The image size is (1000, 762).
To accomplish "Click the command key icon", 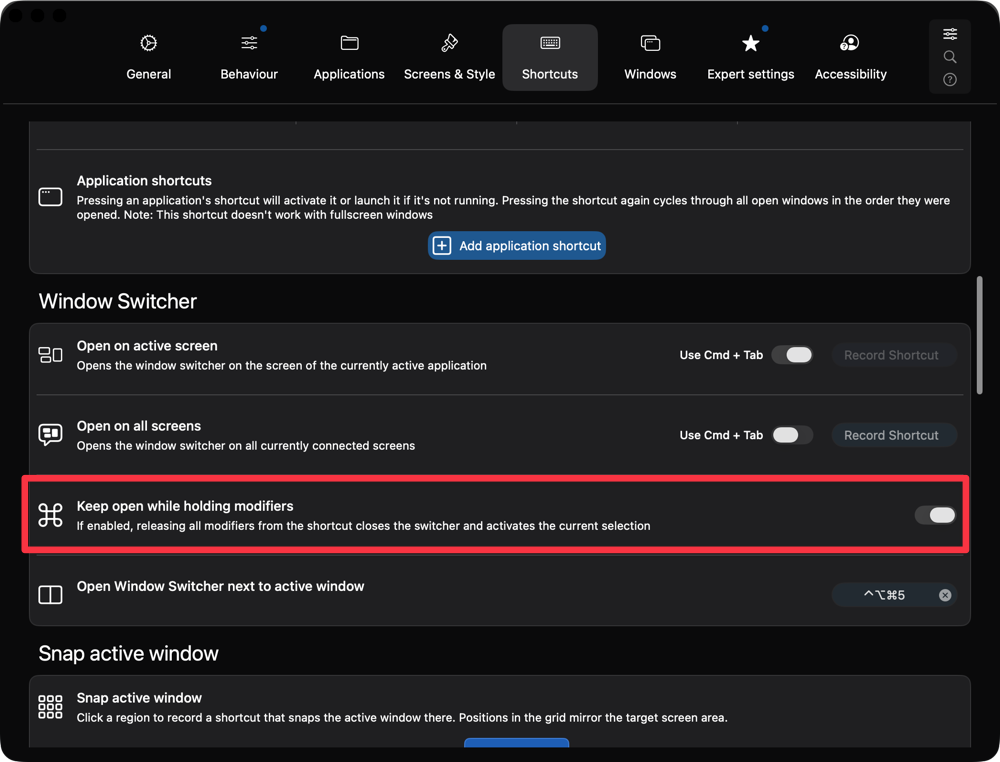I will click(50, 515).
